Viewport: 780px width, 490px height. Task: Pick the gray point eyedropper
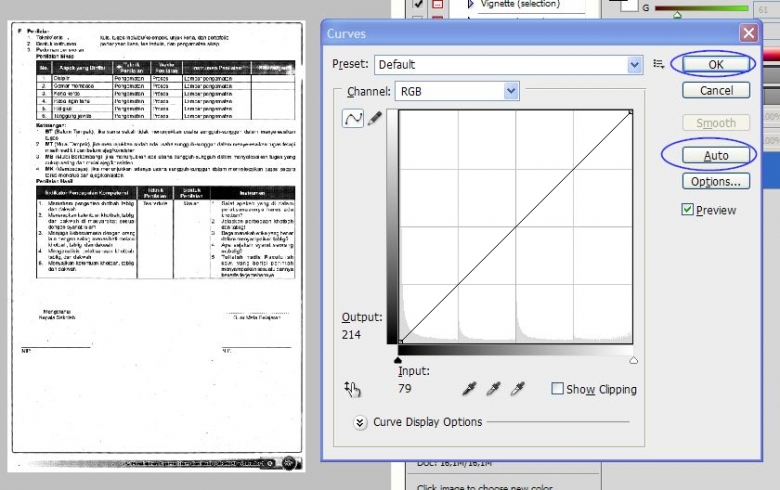pos(492,389)
